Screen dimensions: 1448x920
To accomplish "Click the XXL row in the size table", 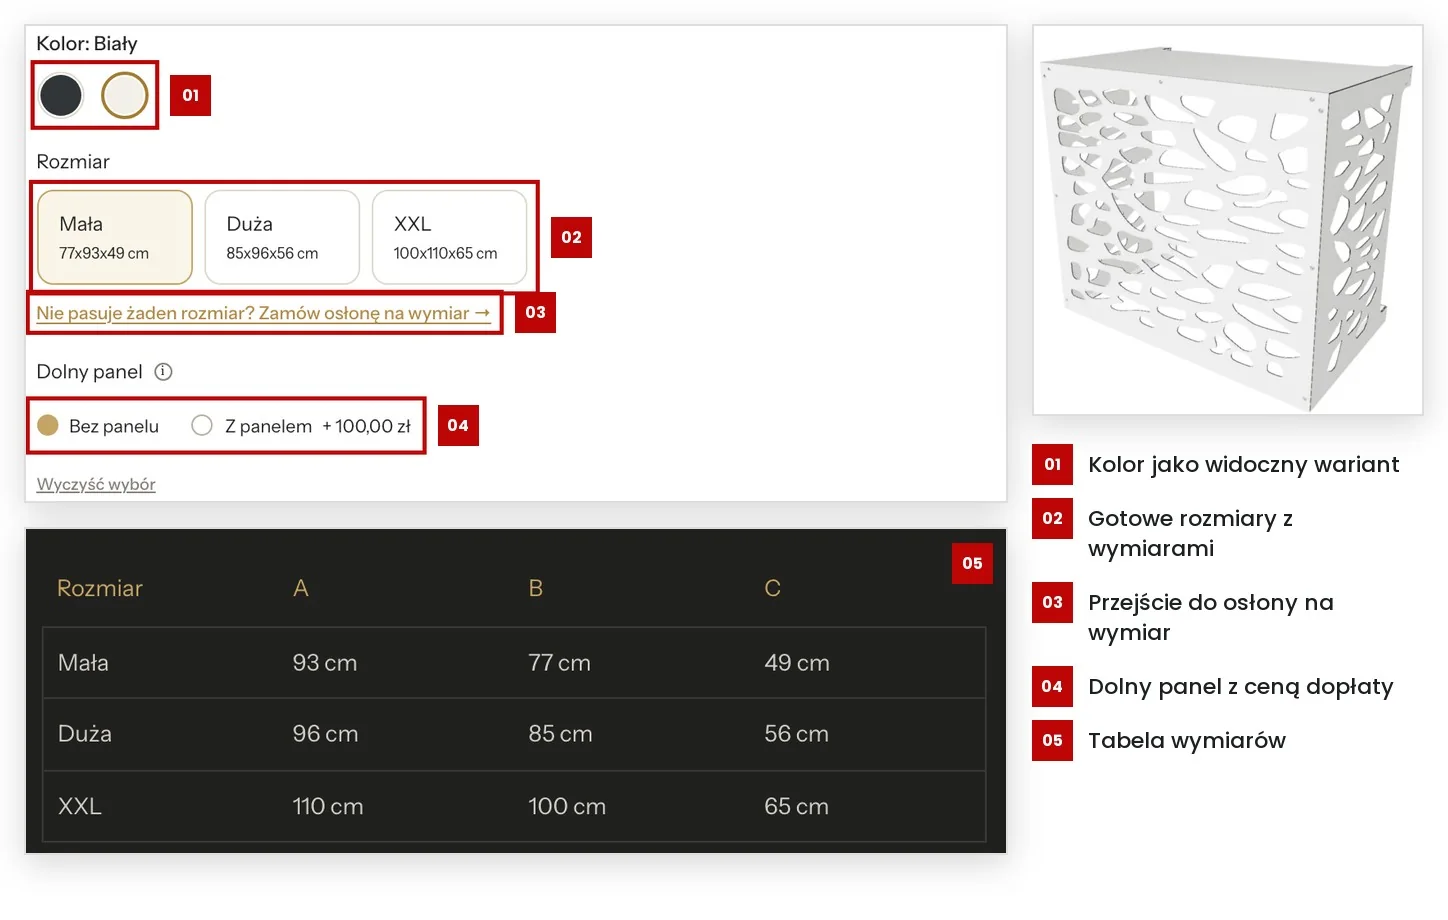I will point(514,806).
